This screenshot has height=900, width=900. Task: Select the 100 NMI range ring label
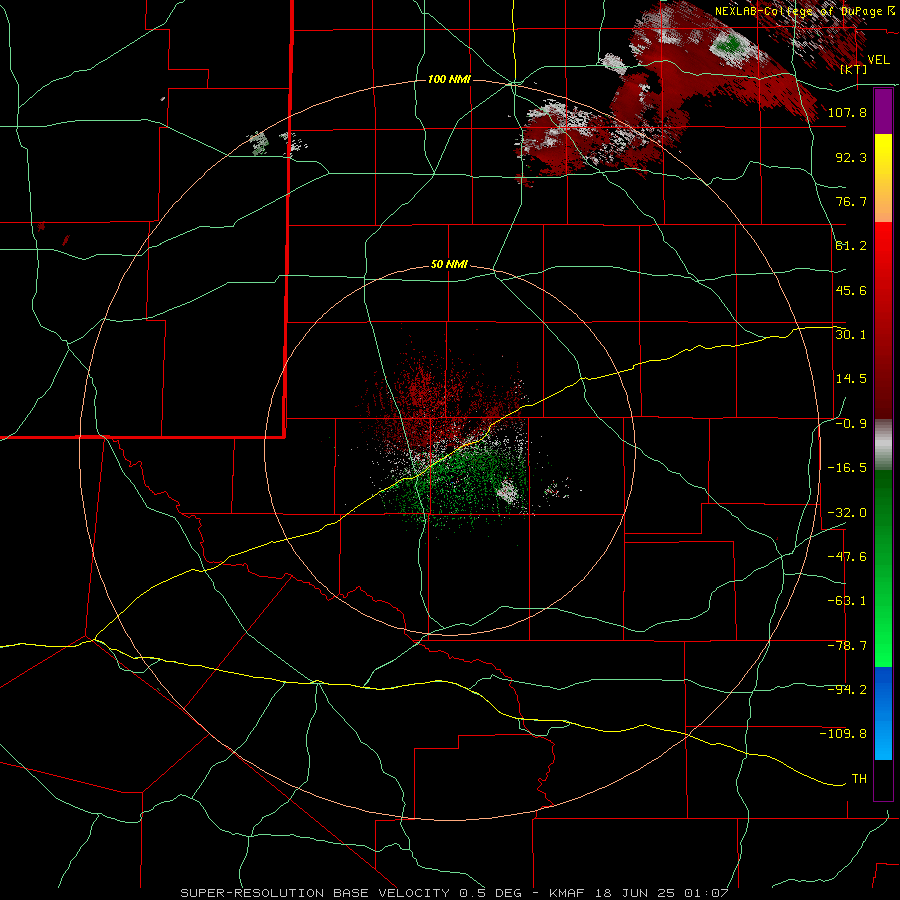pyautogui.click(x=449, y=79)
